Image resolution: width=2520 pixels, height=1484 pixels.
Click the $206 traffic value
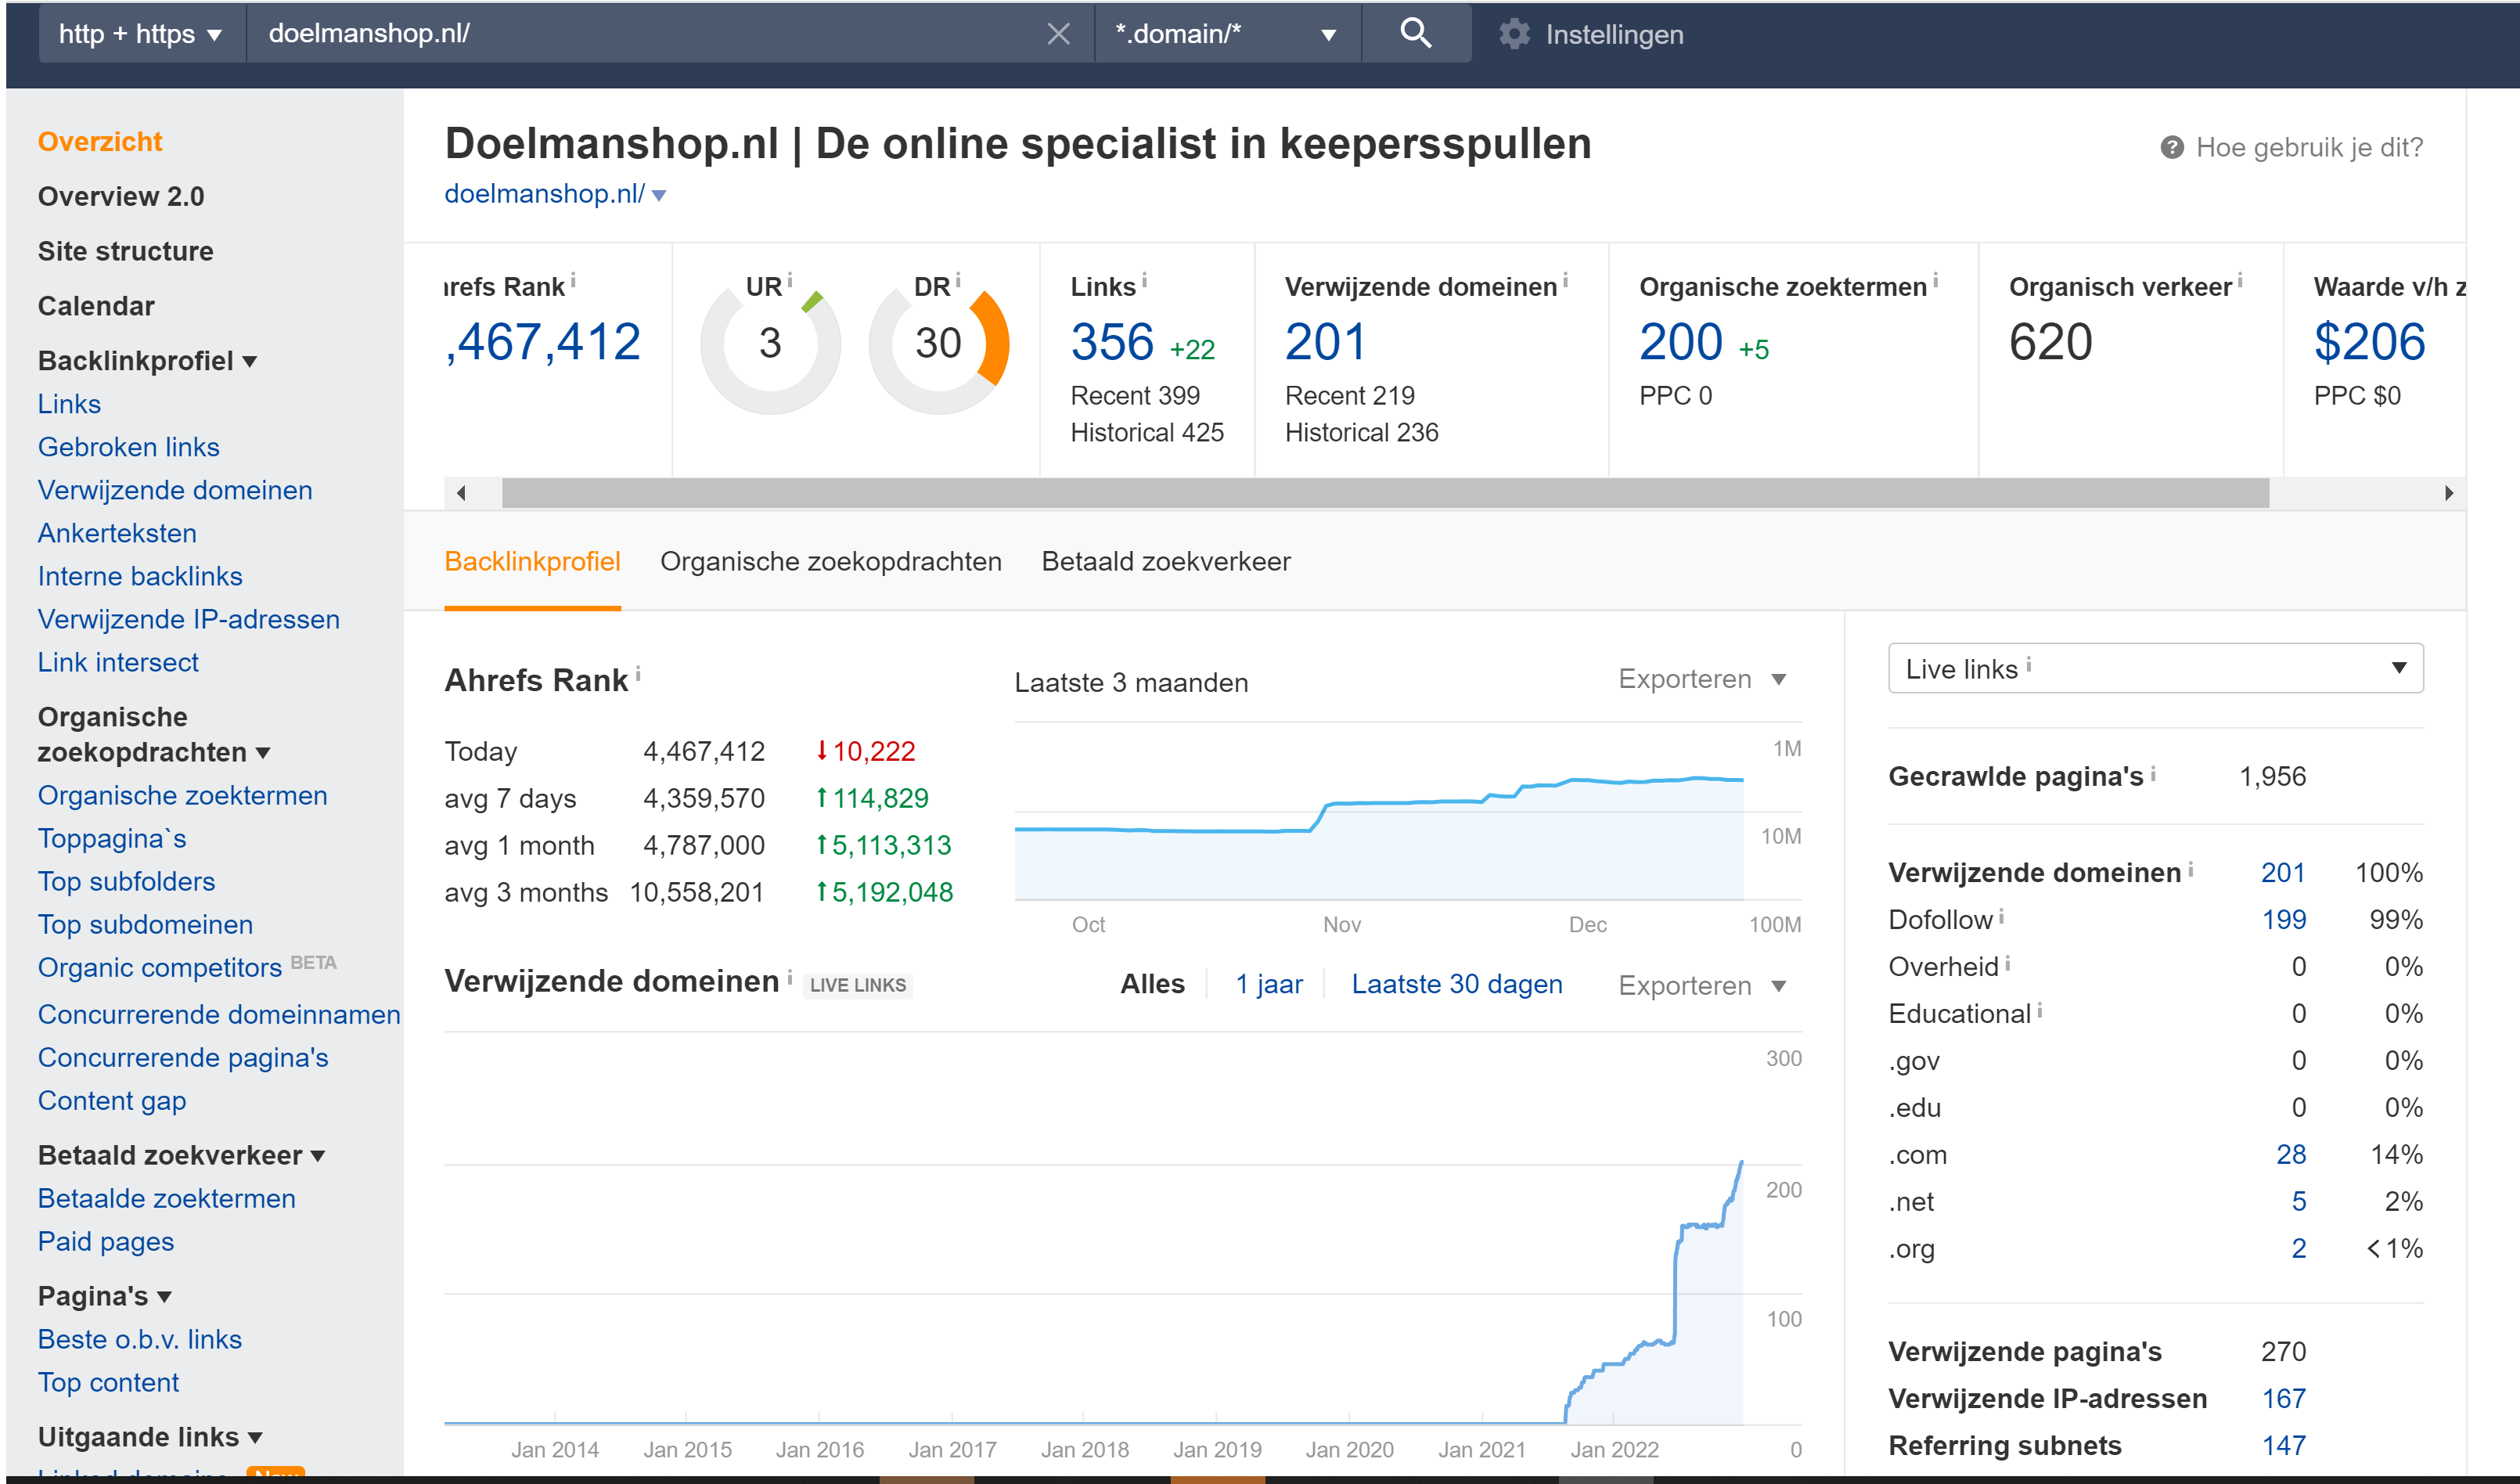click(x=2369, y=342)
